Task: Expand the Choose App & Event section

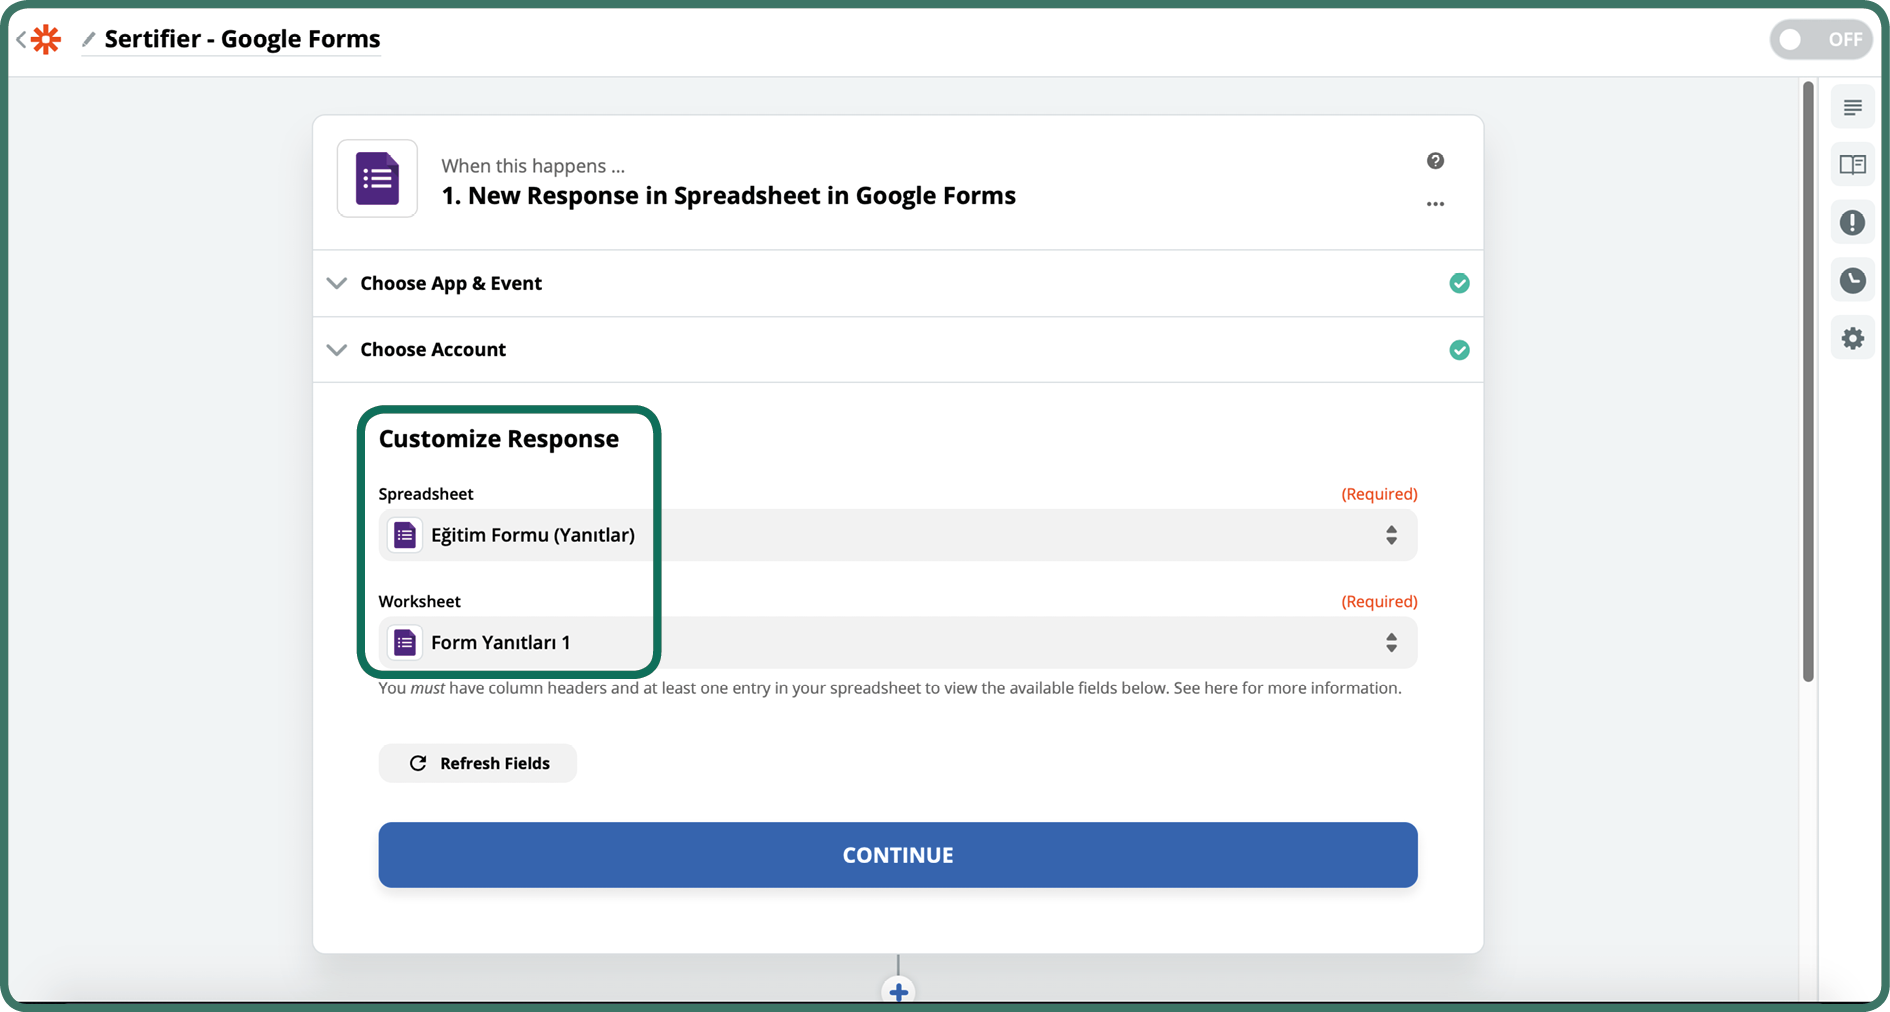Action: click(x=897, y=283)
